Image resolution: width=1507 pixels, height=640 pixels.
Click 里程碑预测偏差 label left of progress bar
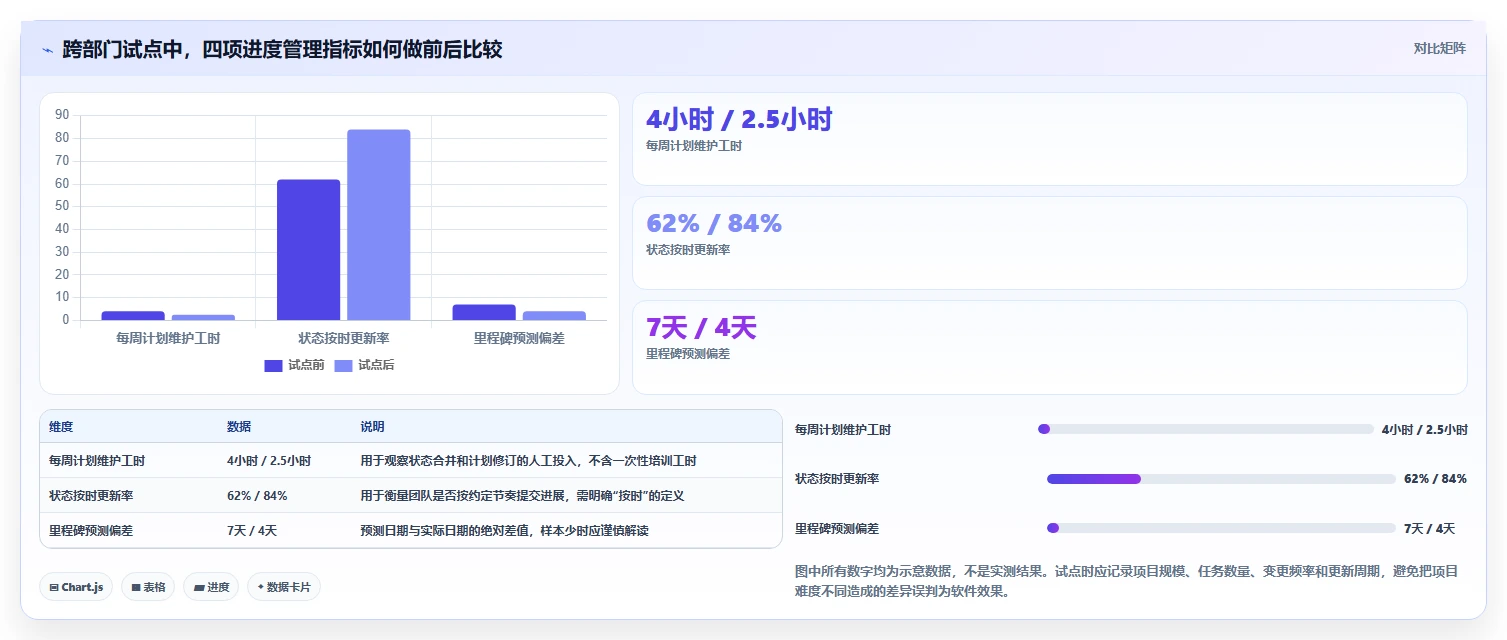837,529
